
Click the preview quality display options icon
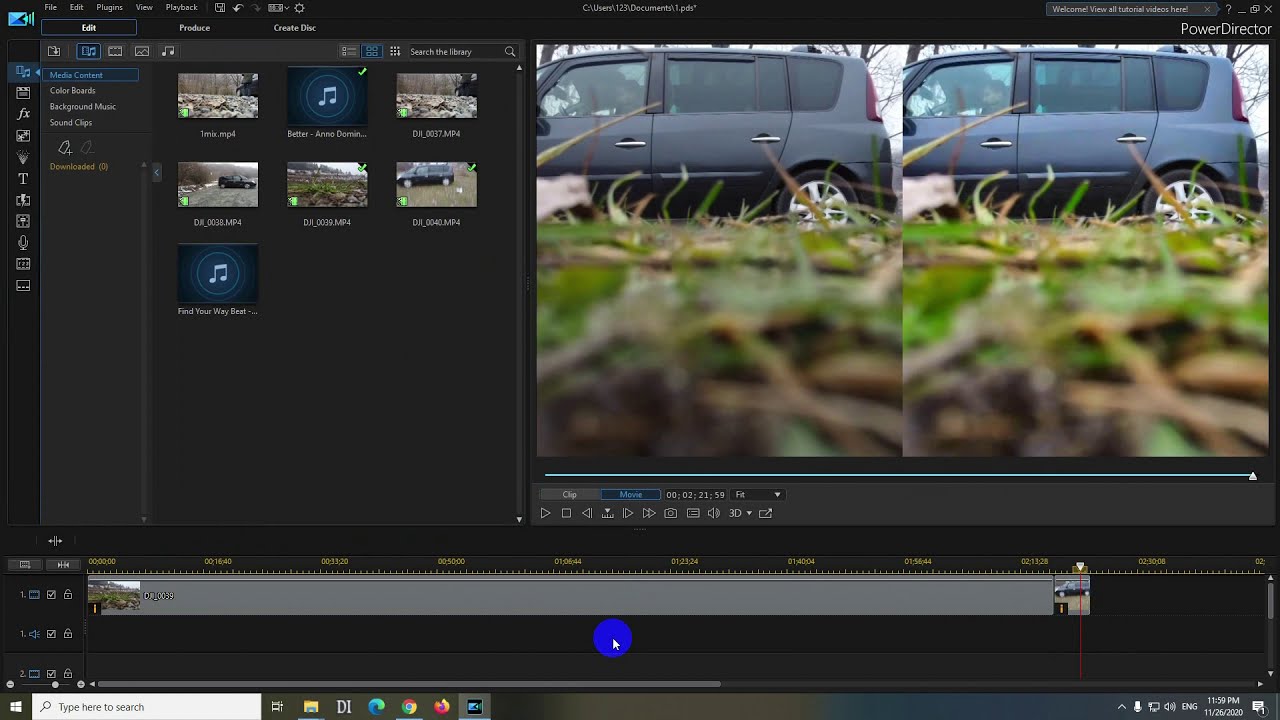tap(692, 513)
